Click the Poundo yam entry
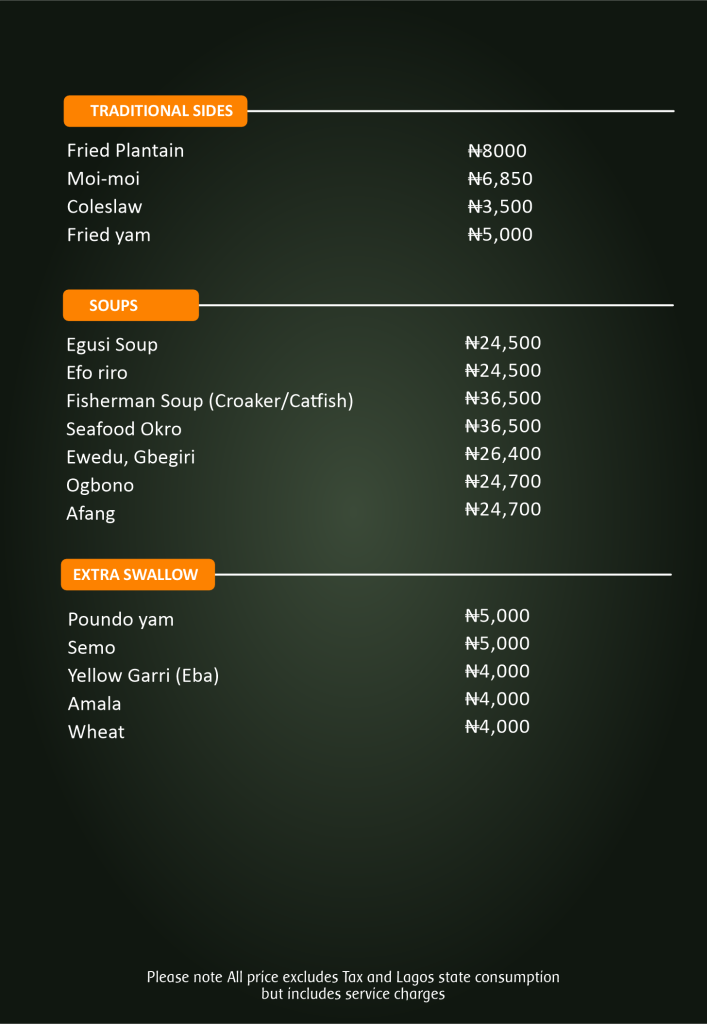 click(121, 620)
